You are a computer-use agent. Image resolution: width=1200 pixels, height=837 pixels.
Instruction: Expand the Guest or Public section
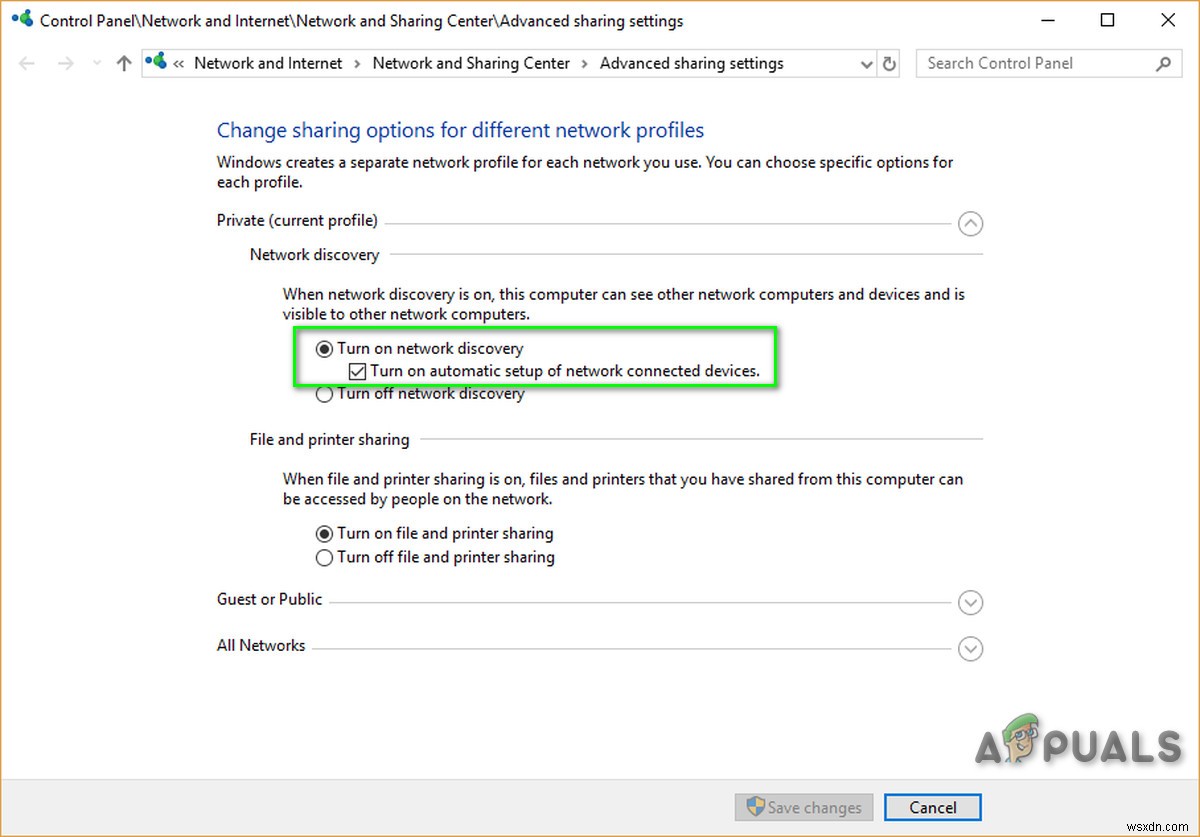970,602
